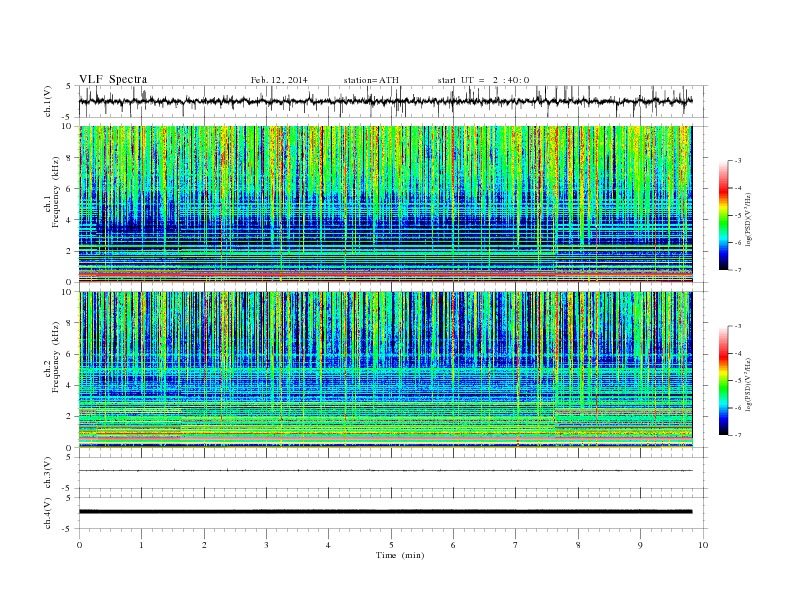Screen dimensions: 792x612
Task: Click the "7" minute time tick label
Action: click(x=516, y=545)
